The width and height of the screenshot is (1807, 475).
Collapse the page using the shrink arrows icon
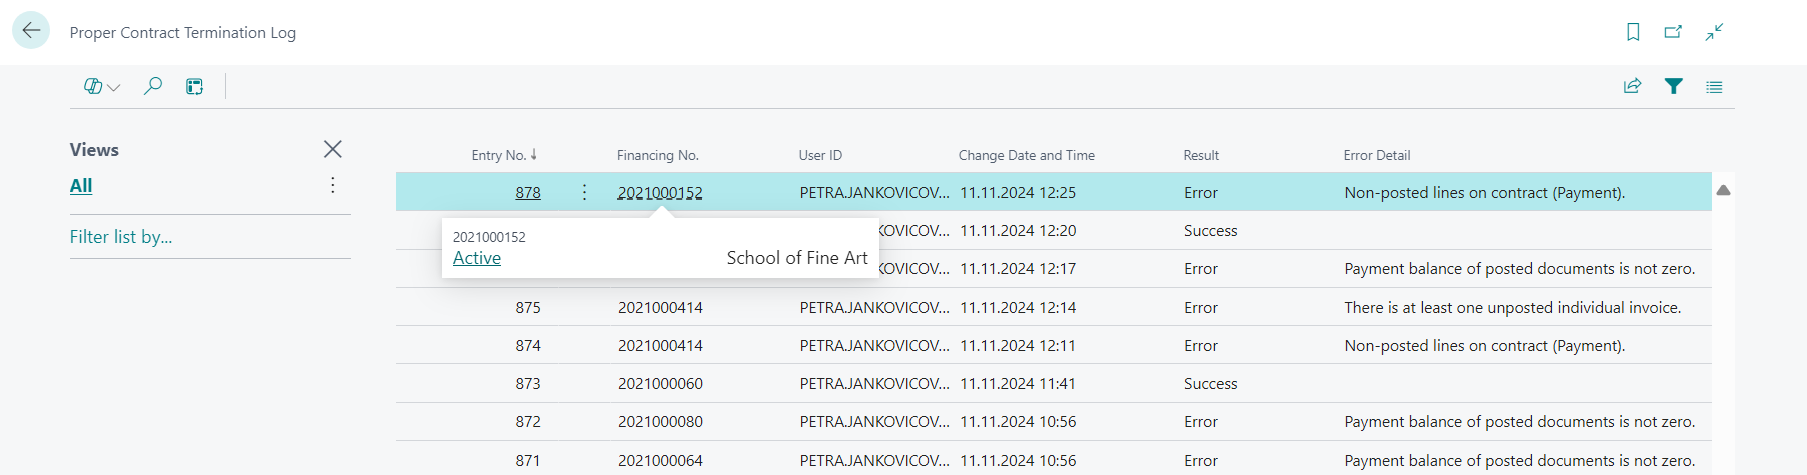(1714, 32)
